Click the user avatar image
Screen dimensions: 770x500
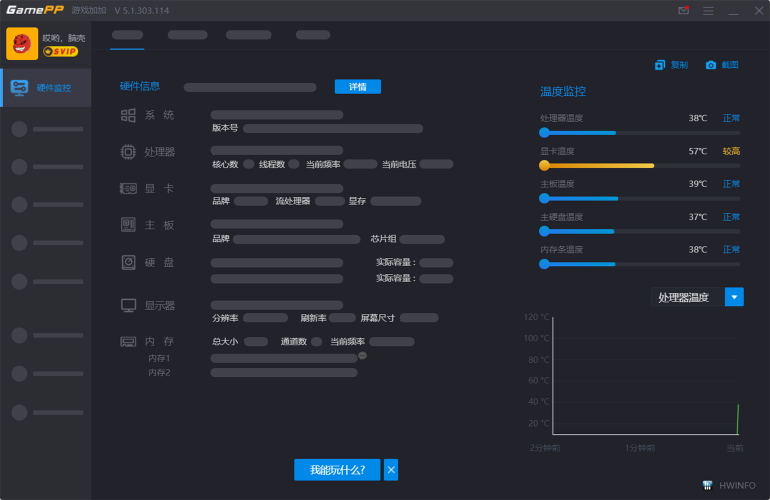(22, 43)
